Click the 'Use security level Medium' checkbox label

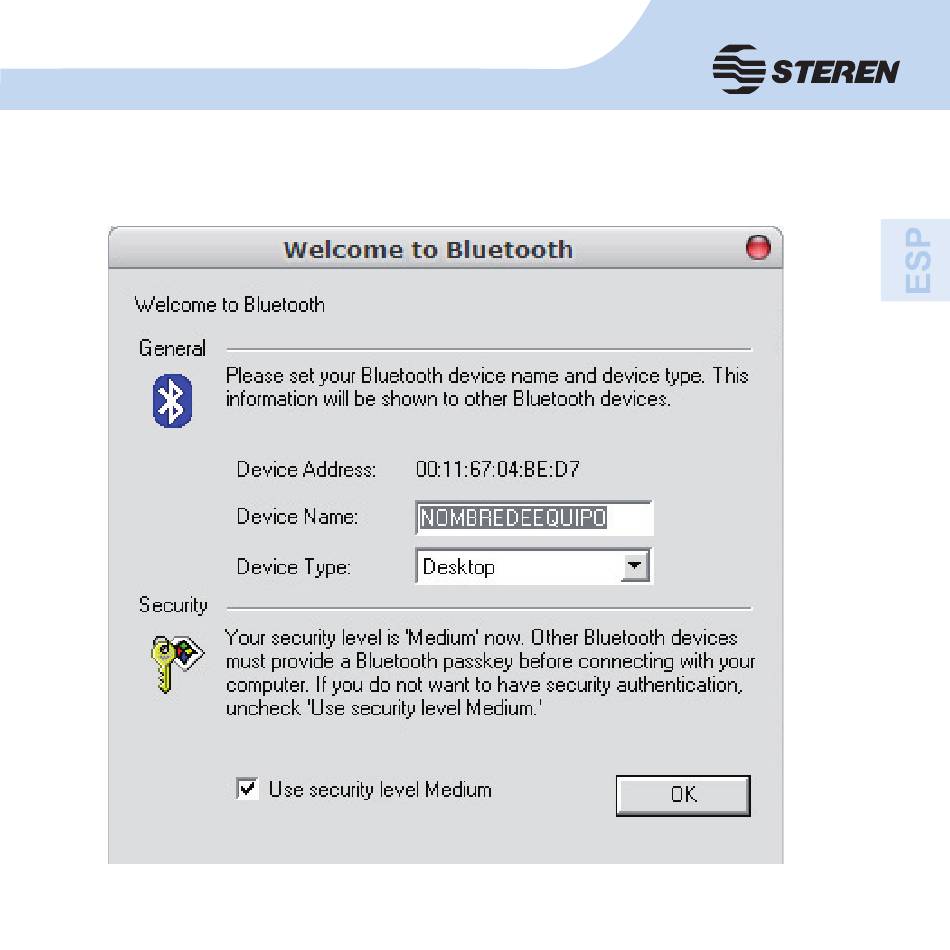coord(380,789)
